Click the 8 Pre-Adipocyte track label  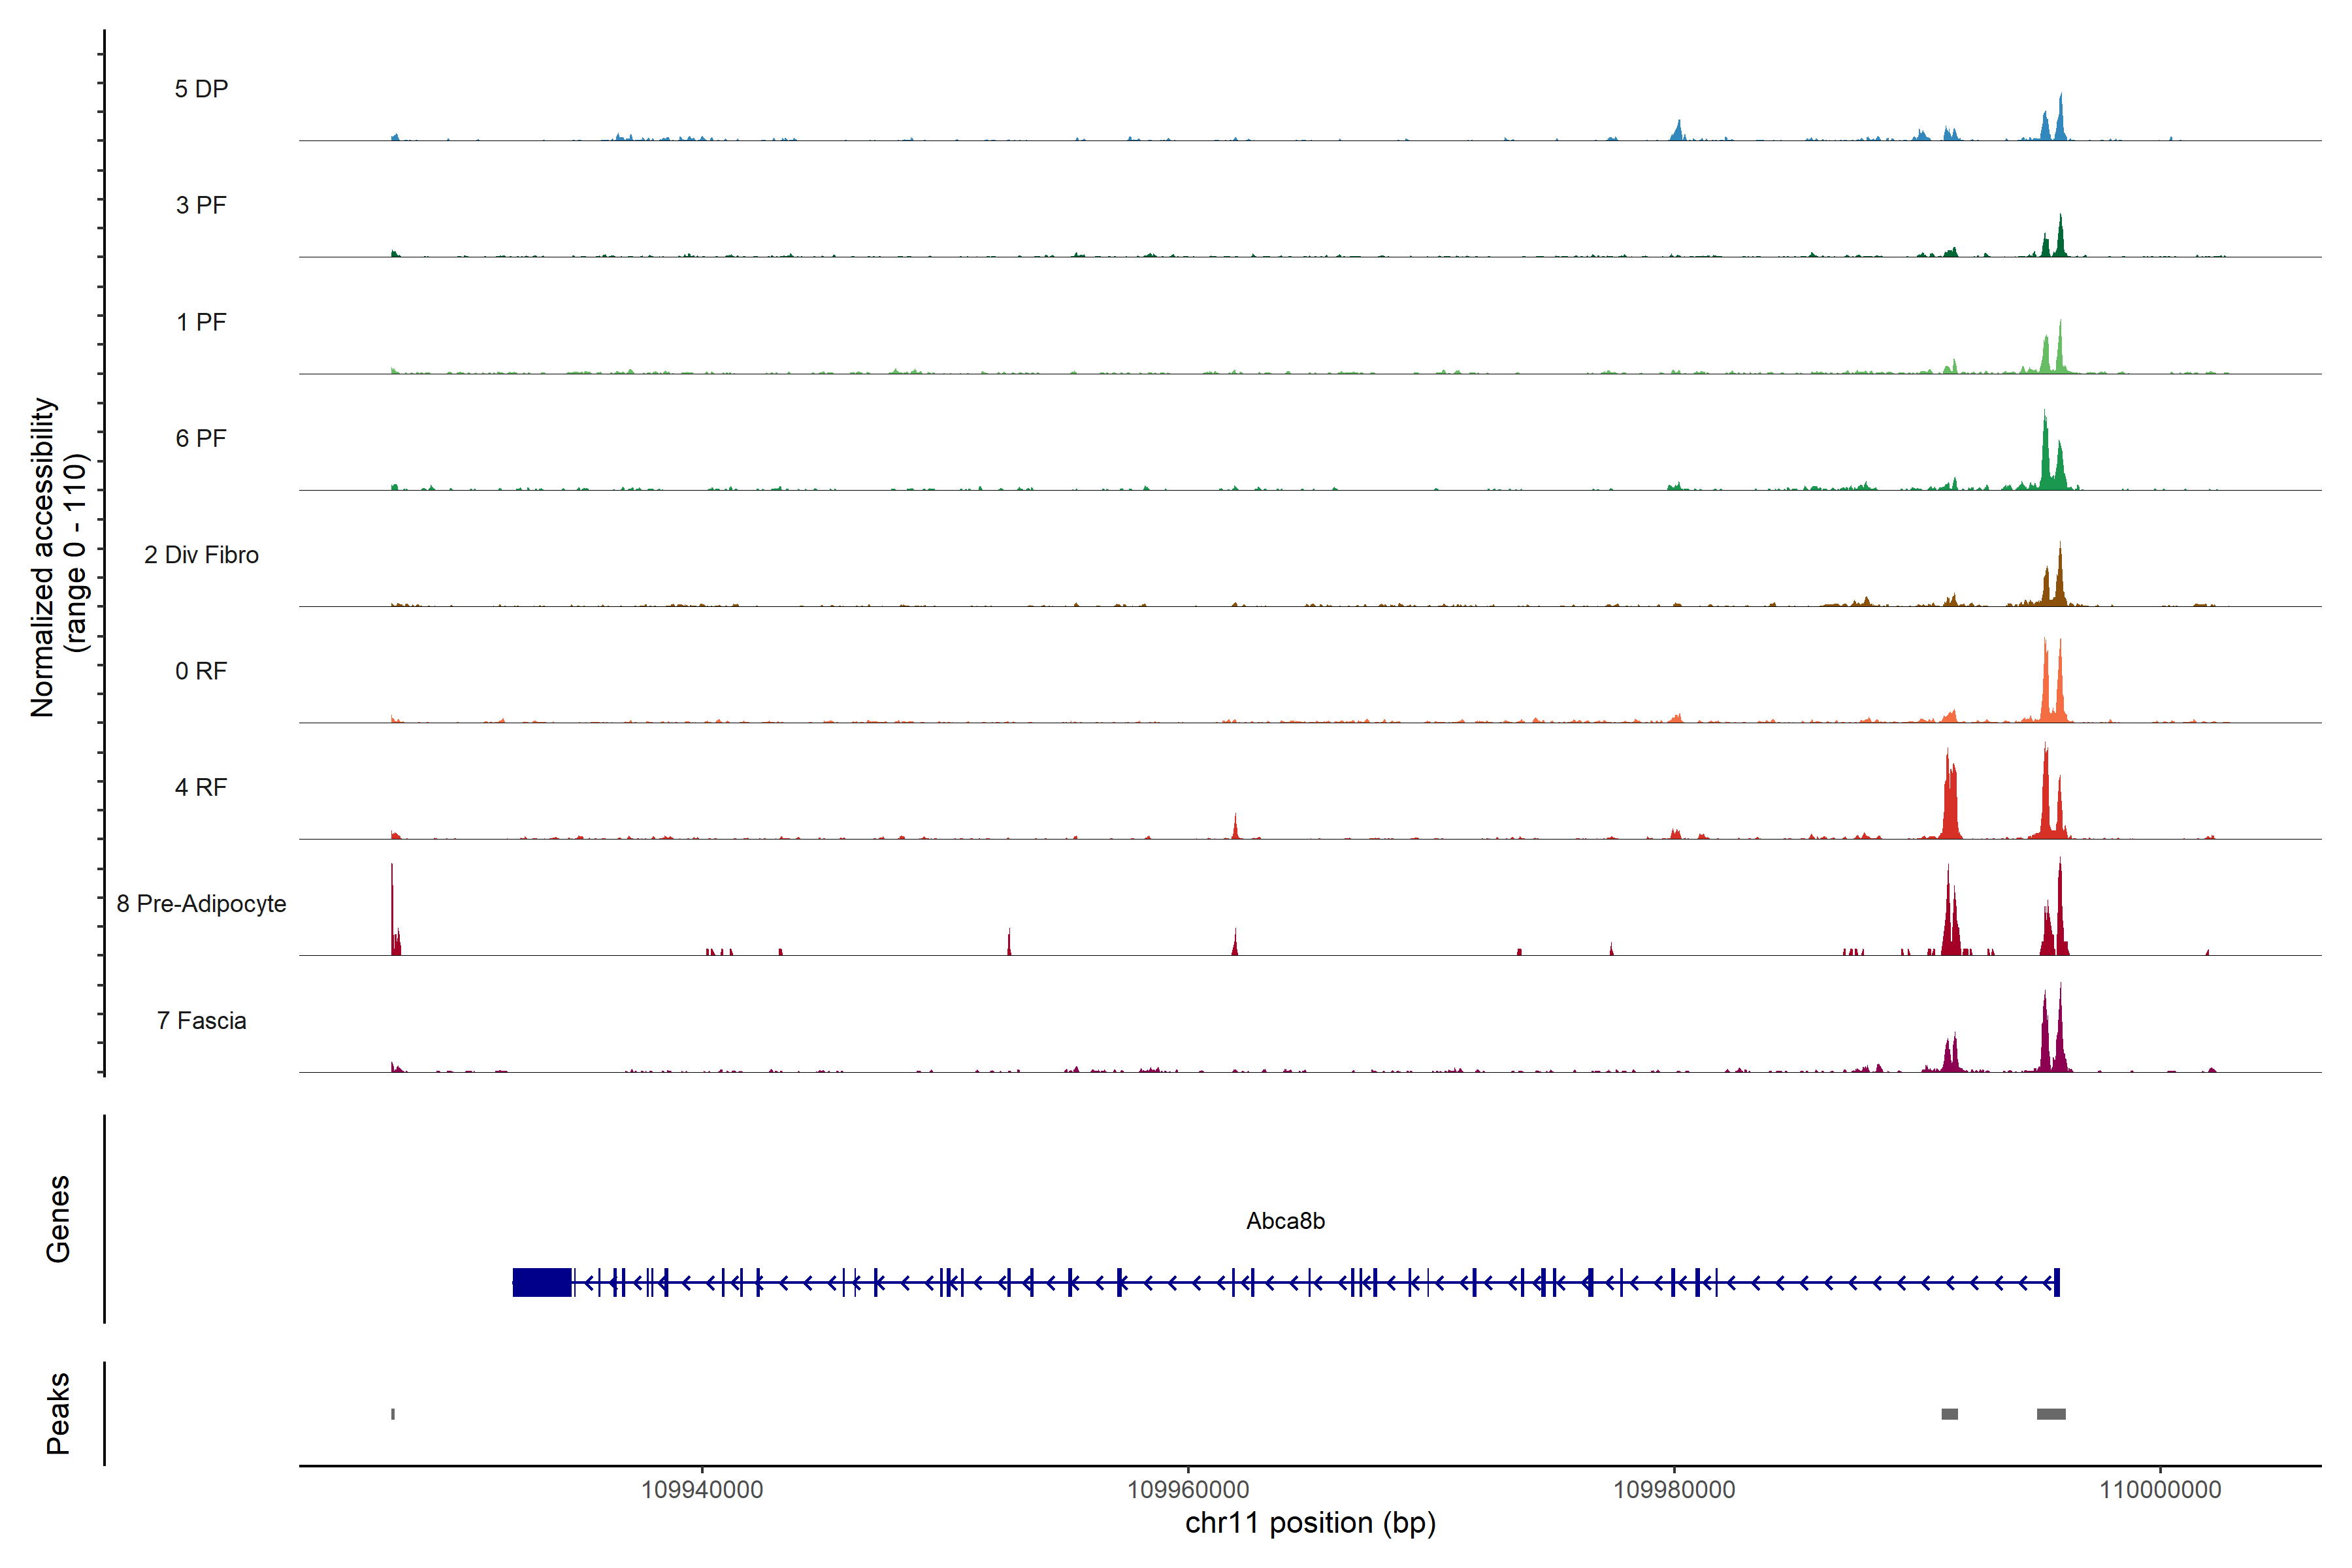pyautogui.click(x=201, y=904)
